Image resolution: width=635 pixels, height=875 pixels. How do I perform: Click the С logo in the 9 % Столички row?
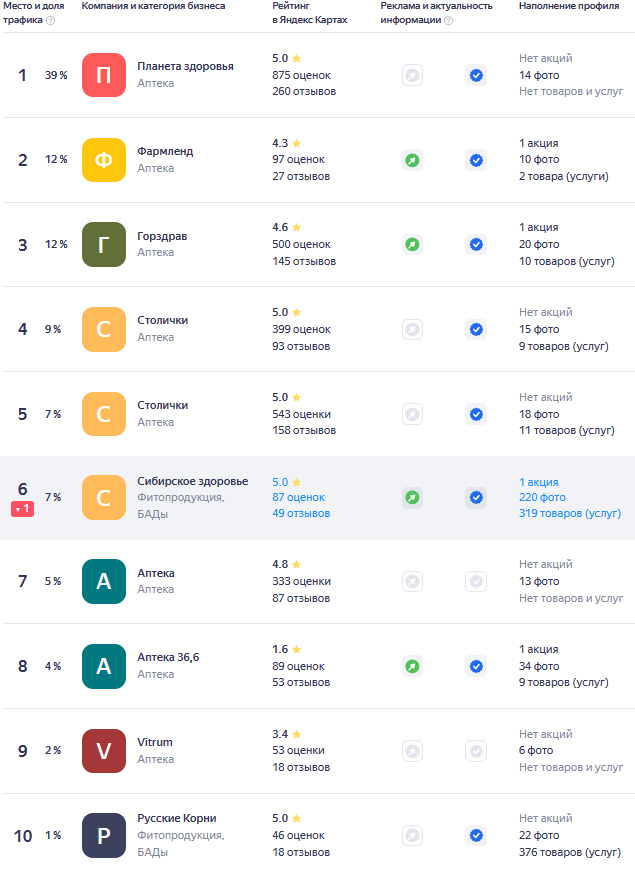pos(104,329)
